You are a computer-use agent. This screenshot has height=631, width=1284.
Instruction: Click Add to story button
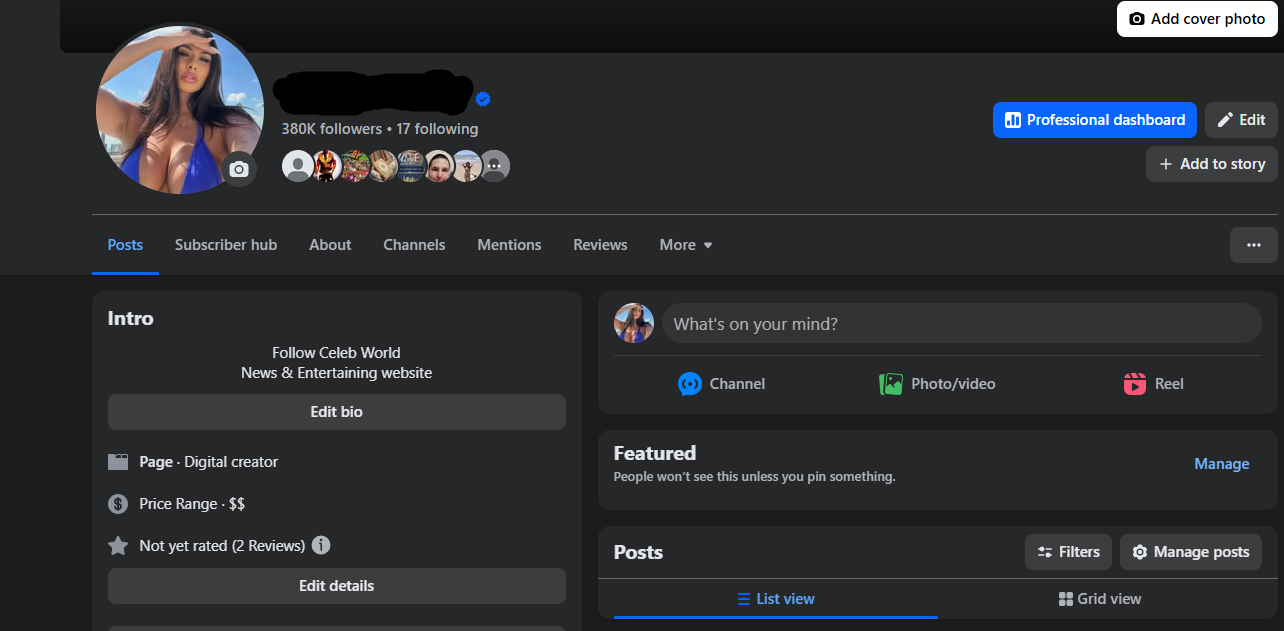pos(1211,164)
